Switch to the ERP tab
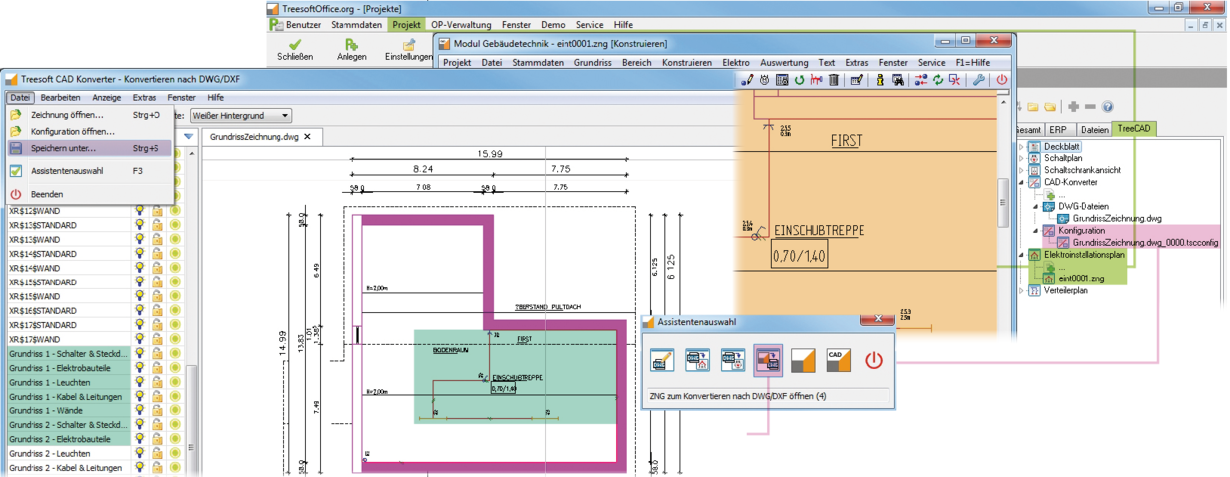This screenshot has height=477, width=1230. [x=1058, y=130]
